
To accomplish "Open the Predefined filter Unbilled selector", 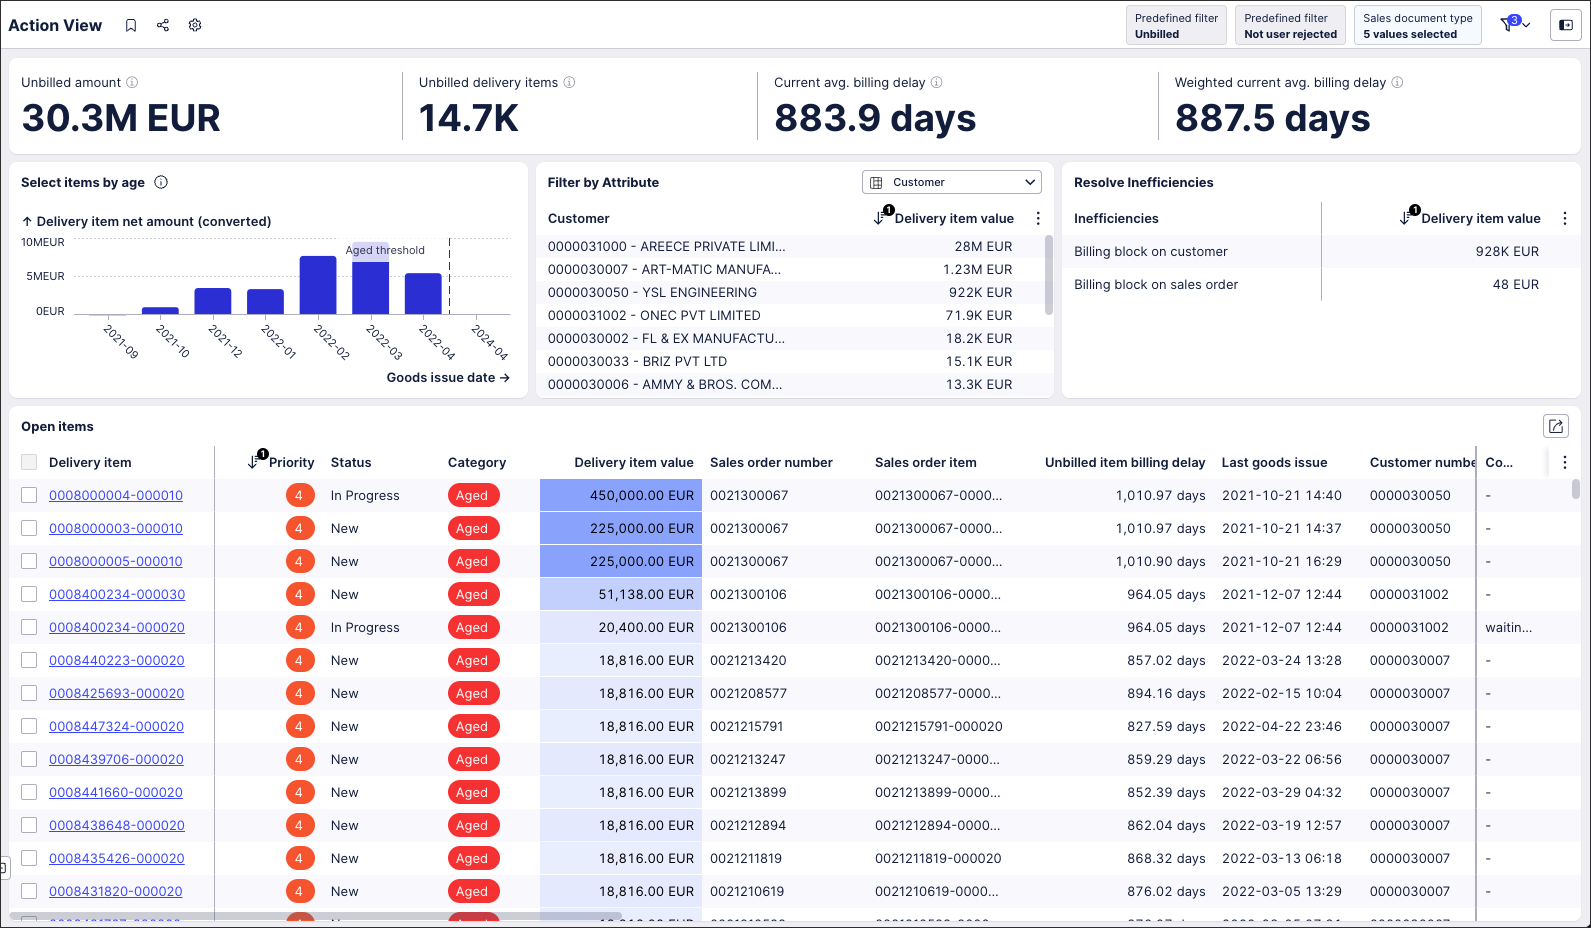I will (x=1176, y=25).
